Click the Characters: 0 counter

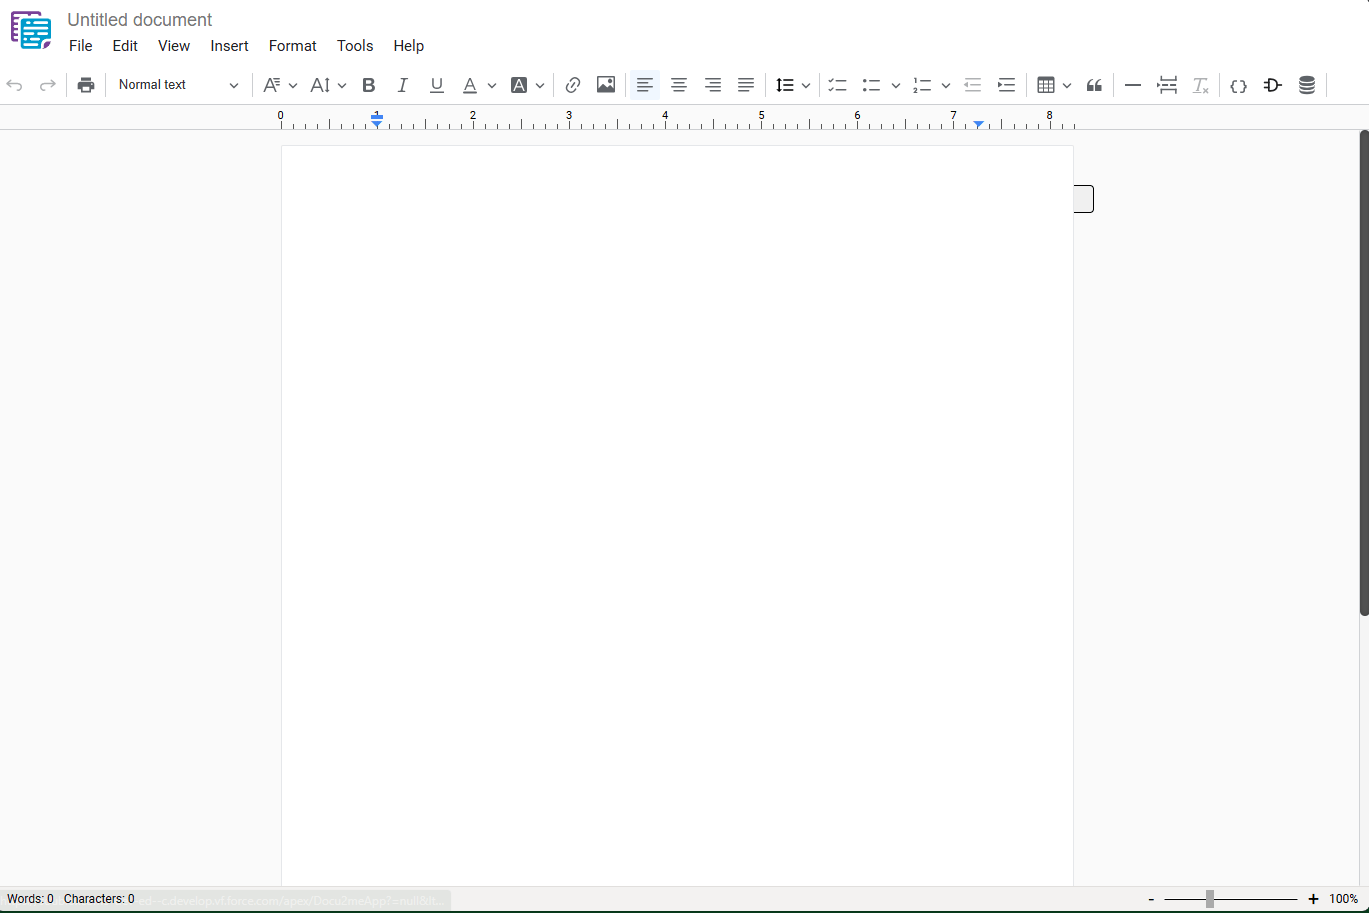click(99, 899)
